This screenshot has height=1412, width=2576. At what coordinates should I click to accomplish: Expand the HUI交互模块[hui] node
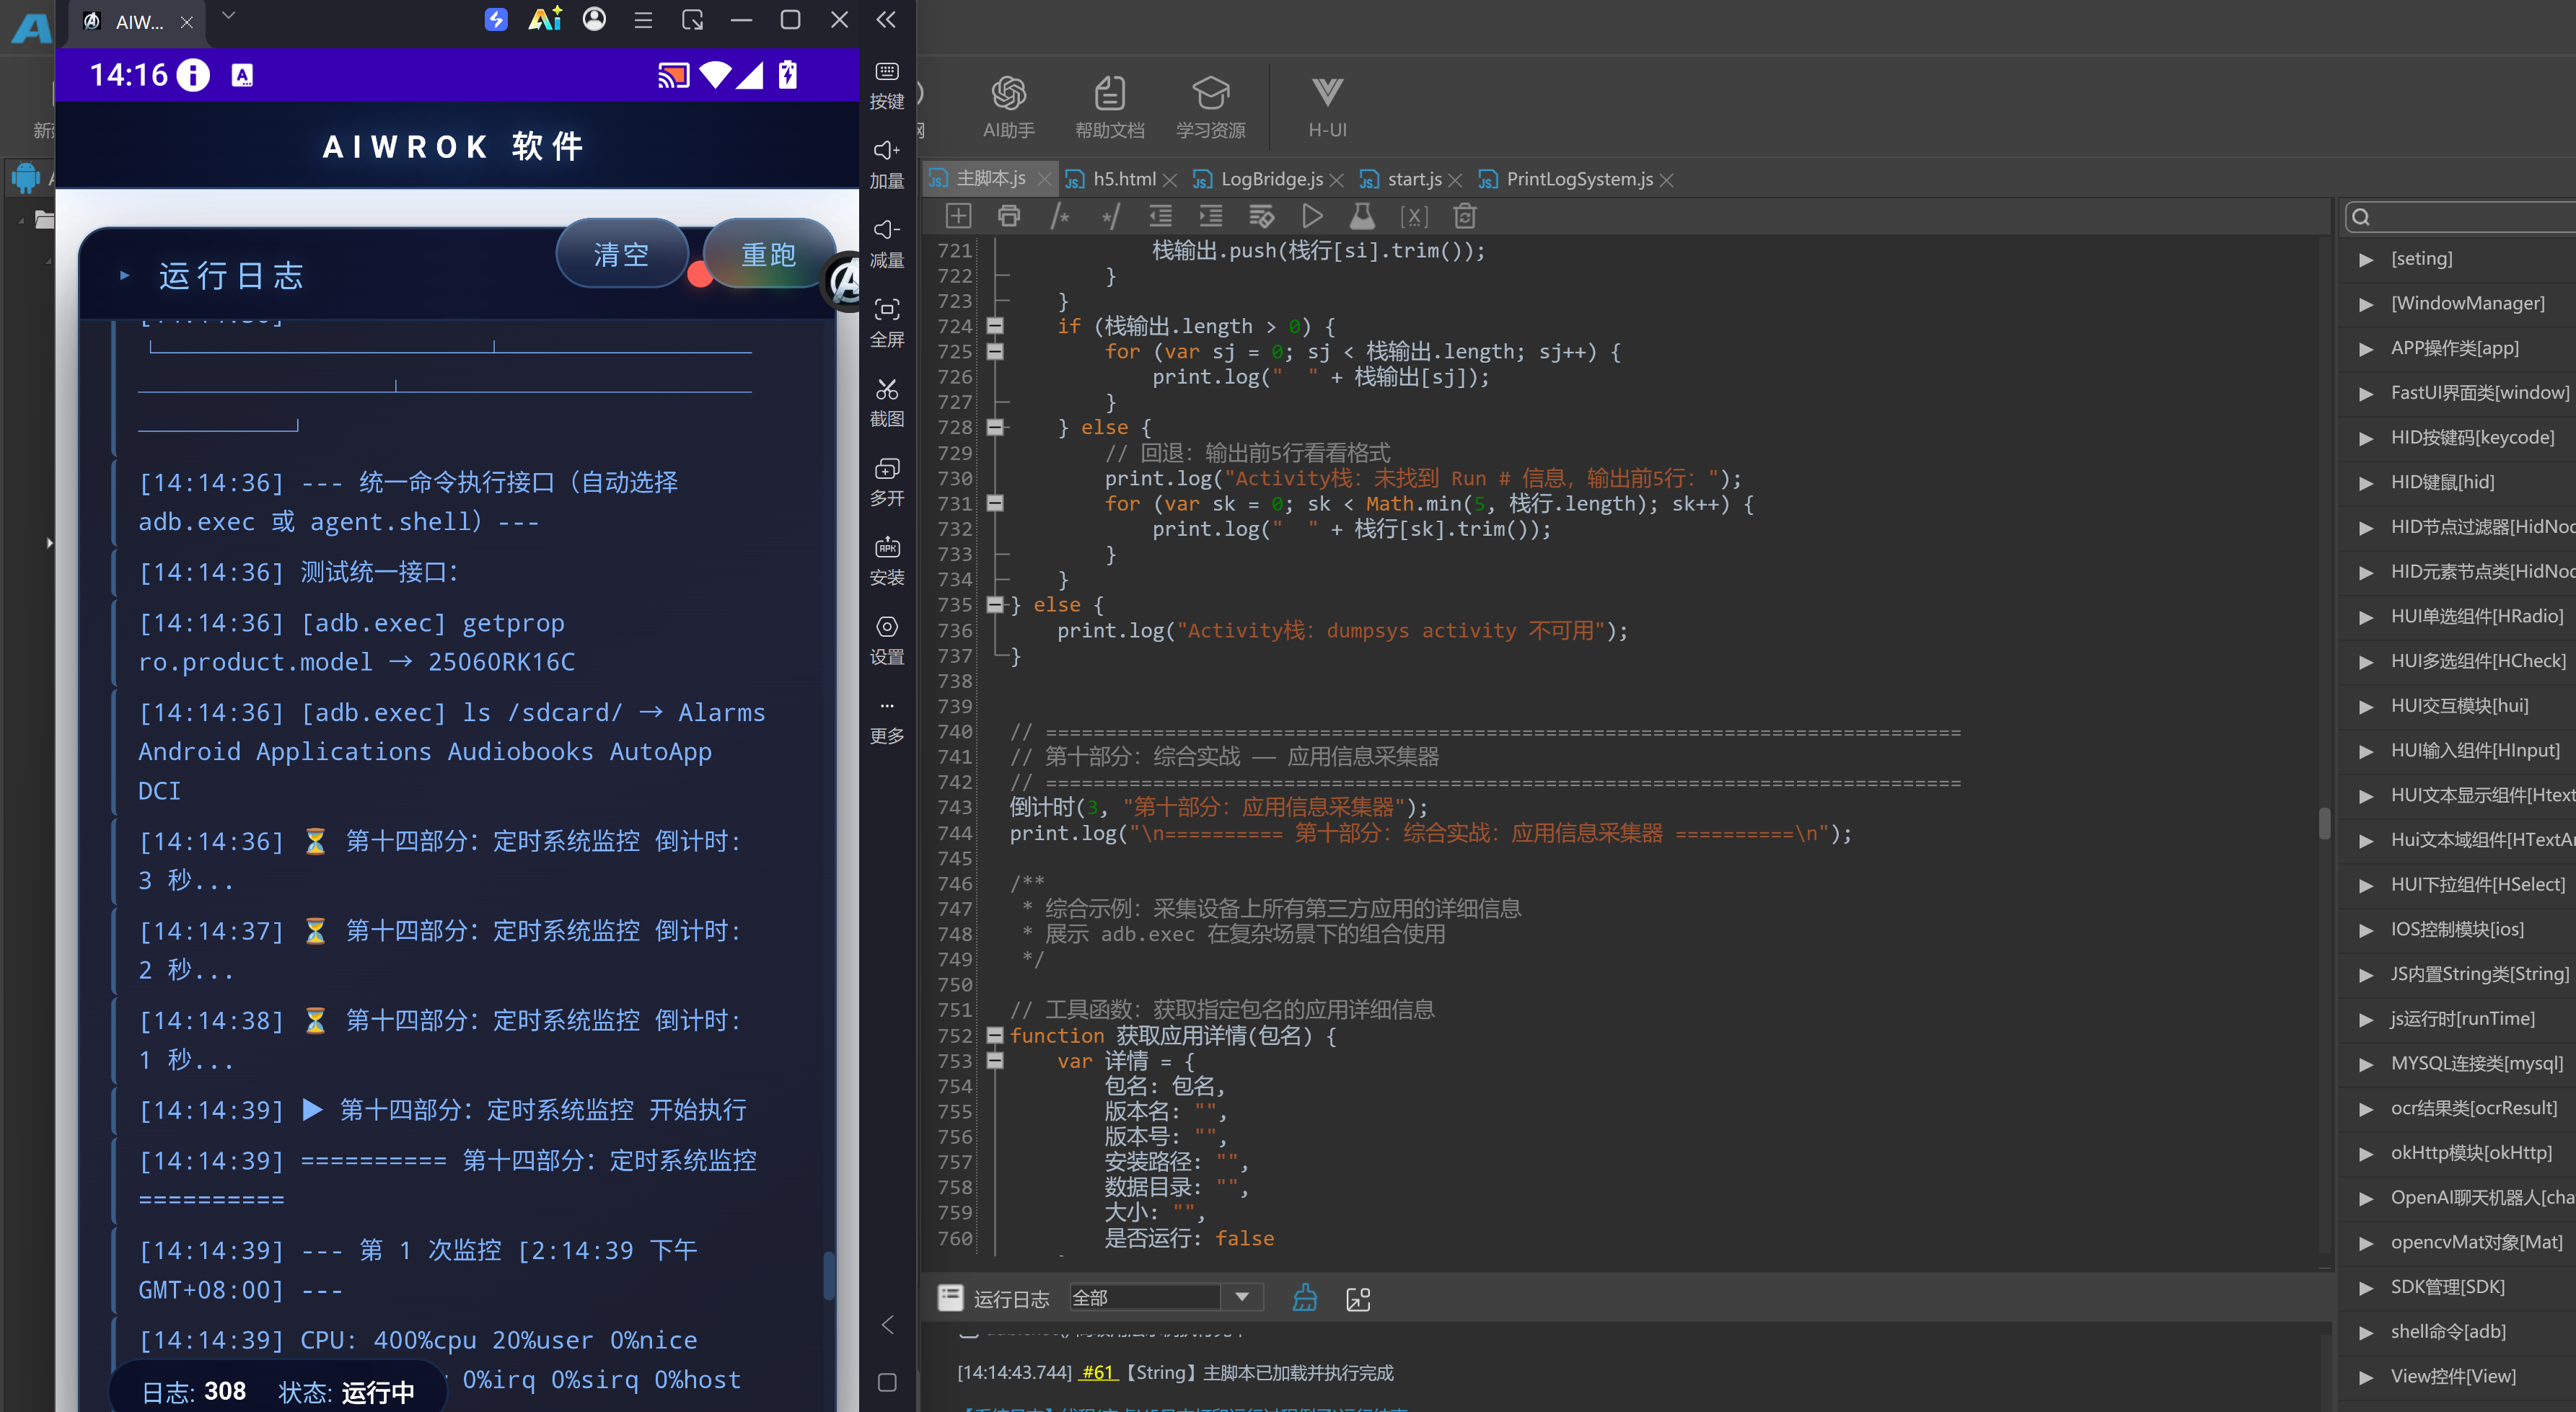click(2366, 706)
